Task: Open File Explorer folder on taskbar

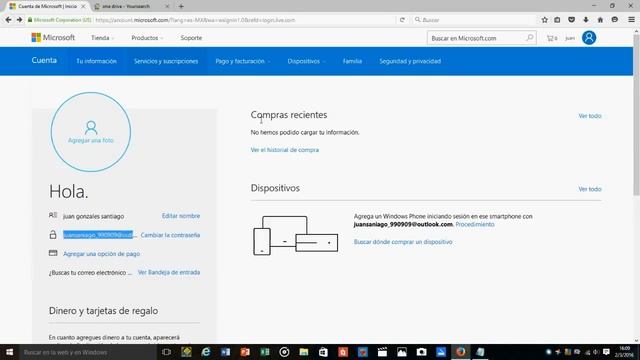Action: tap(304, 352)
